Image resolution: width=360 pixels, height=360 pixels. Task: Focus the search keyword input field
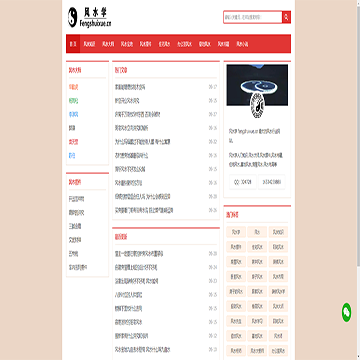(253, 17)
